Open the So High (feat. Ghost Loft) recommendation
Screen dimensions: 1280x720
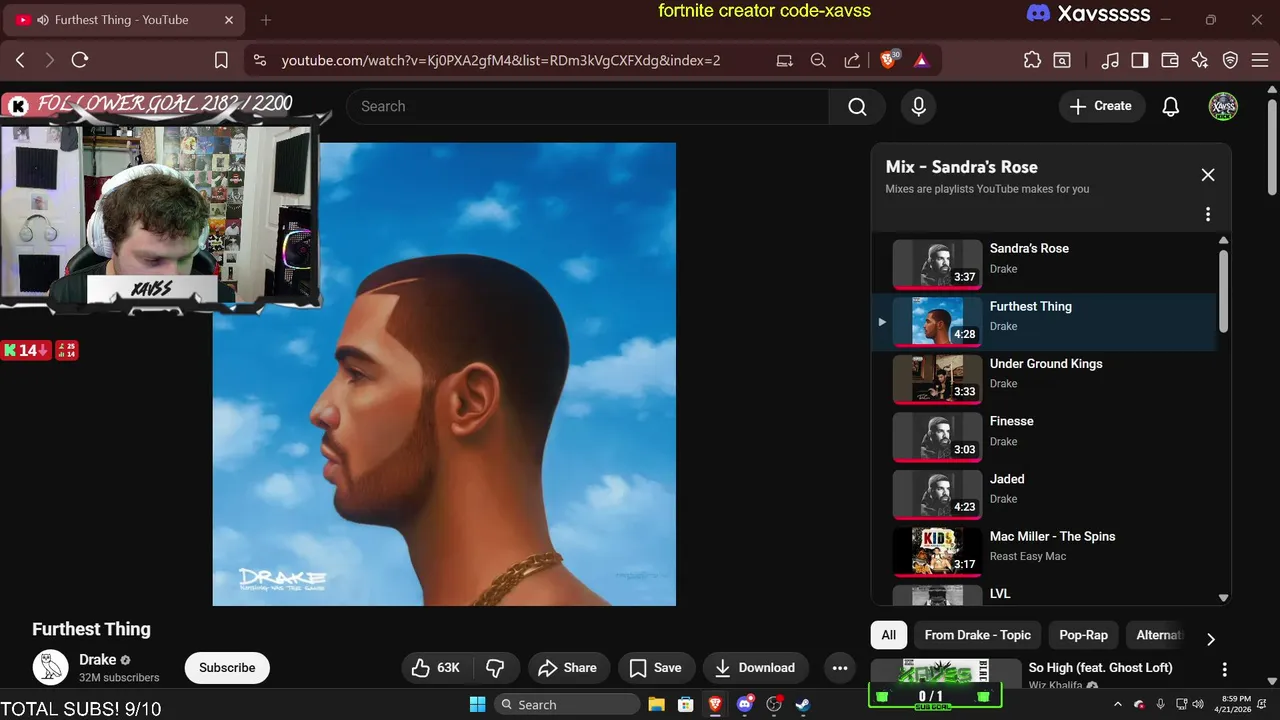click(x=1100, y=668)
